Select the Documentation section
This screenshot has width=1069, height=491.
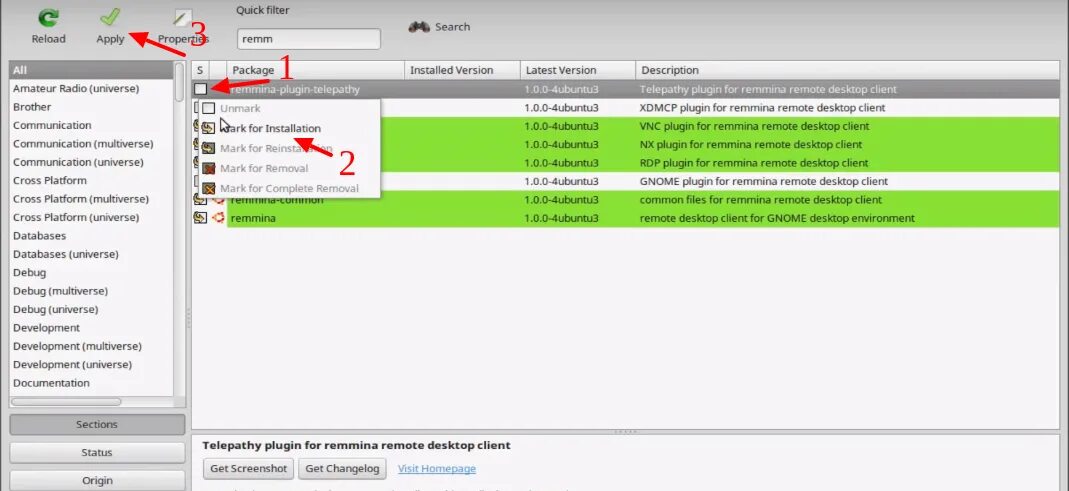click(x=91, y=383)
